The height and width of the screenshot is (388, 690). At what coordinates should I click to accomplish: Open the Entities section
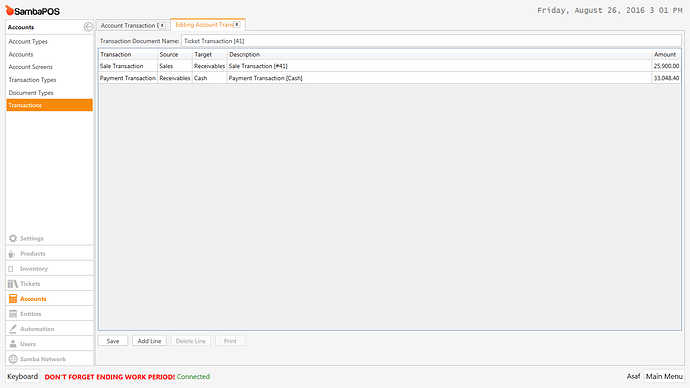[x=49, y=314]
